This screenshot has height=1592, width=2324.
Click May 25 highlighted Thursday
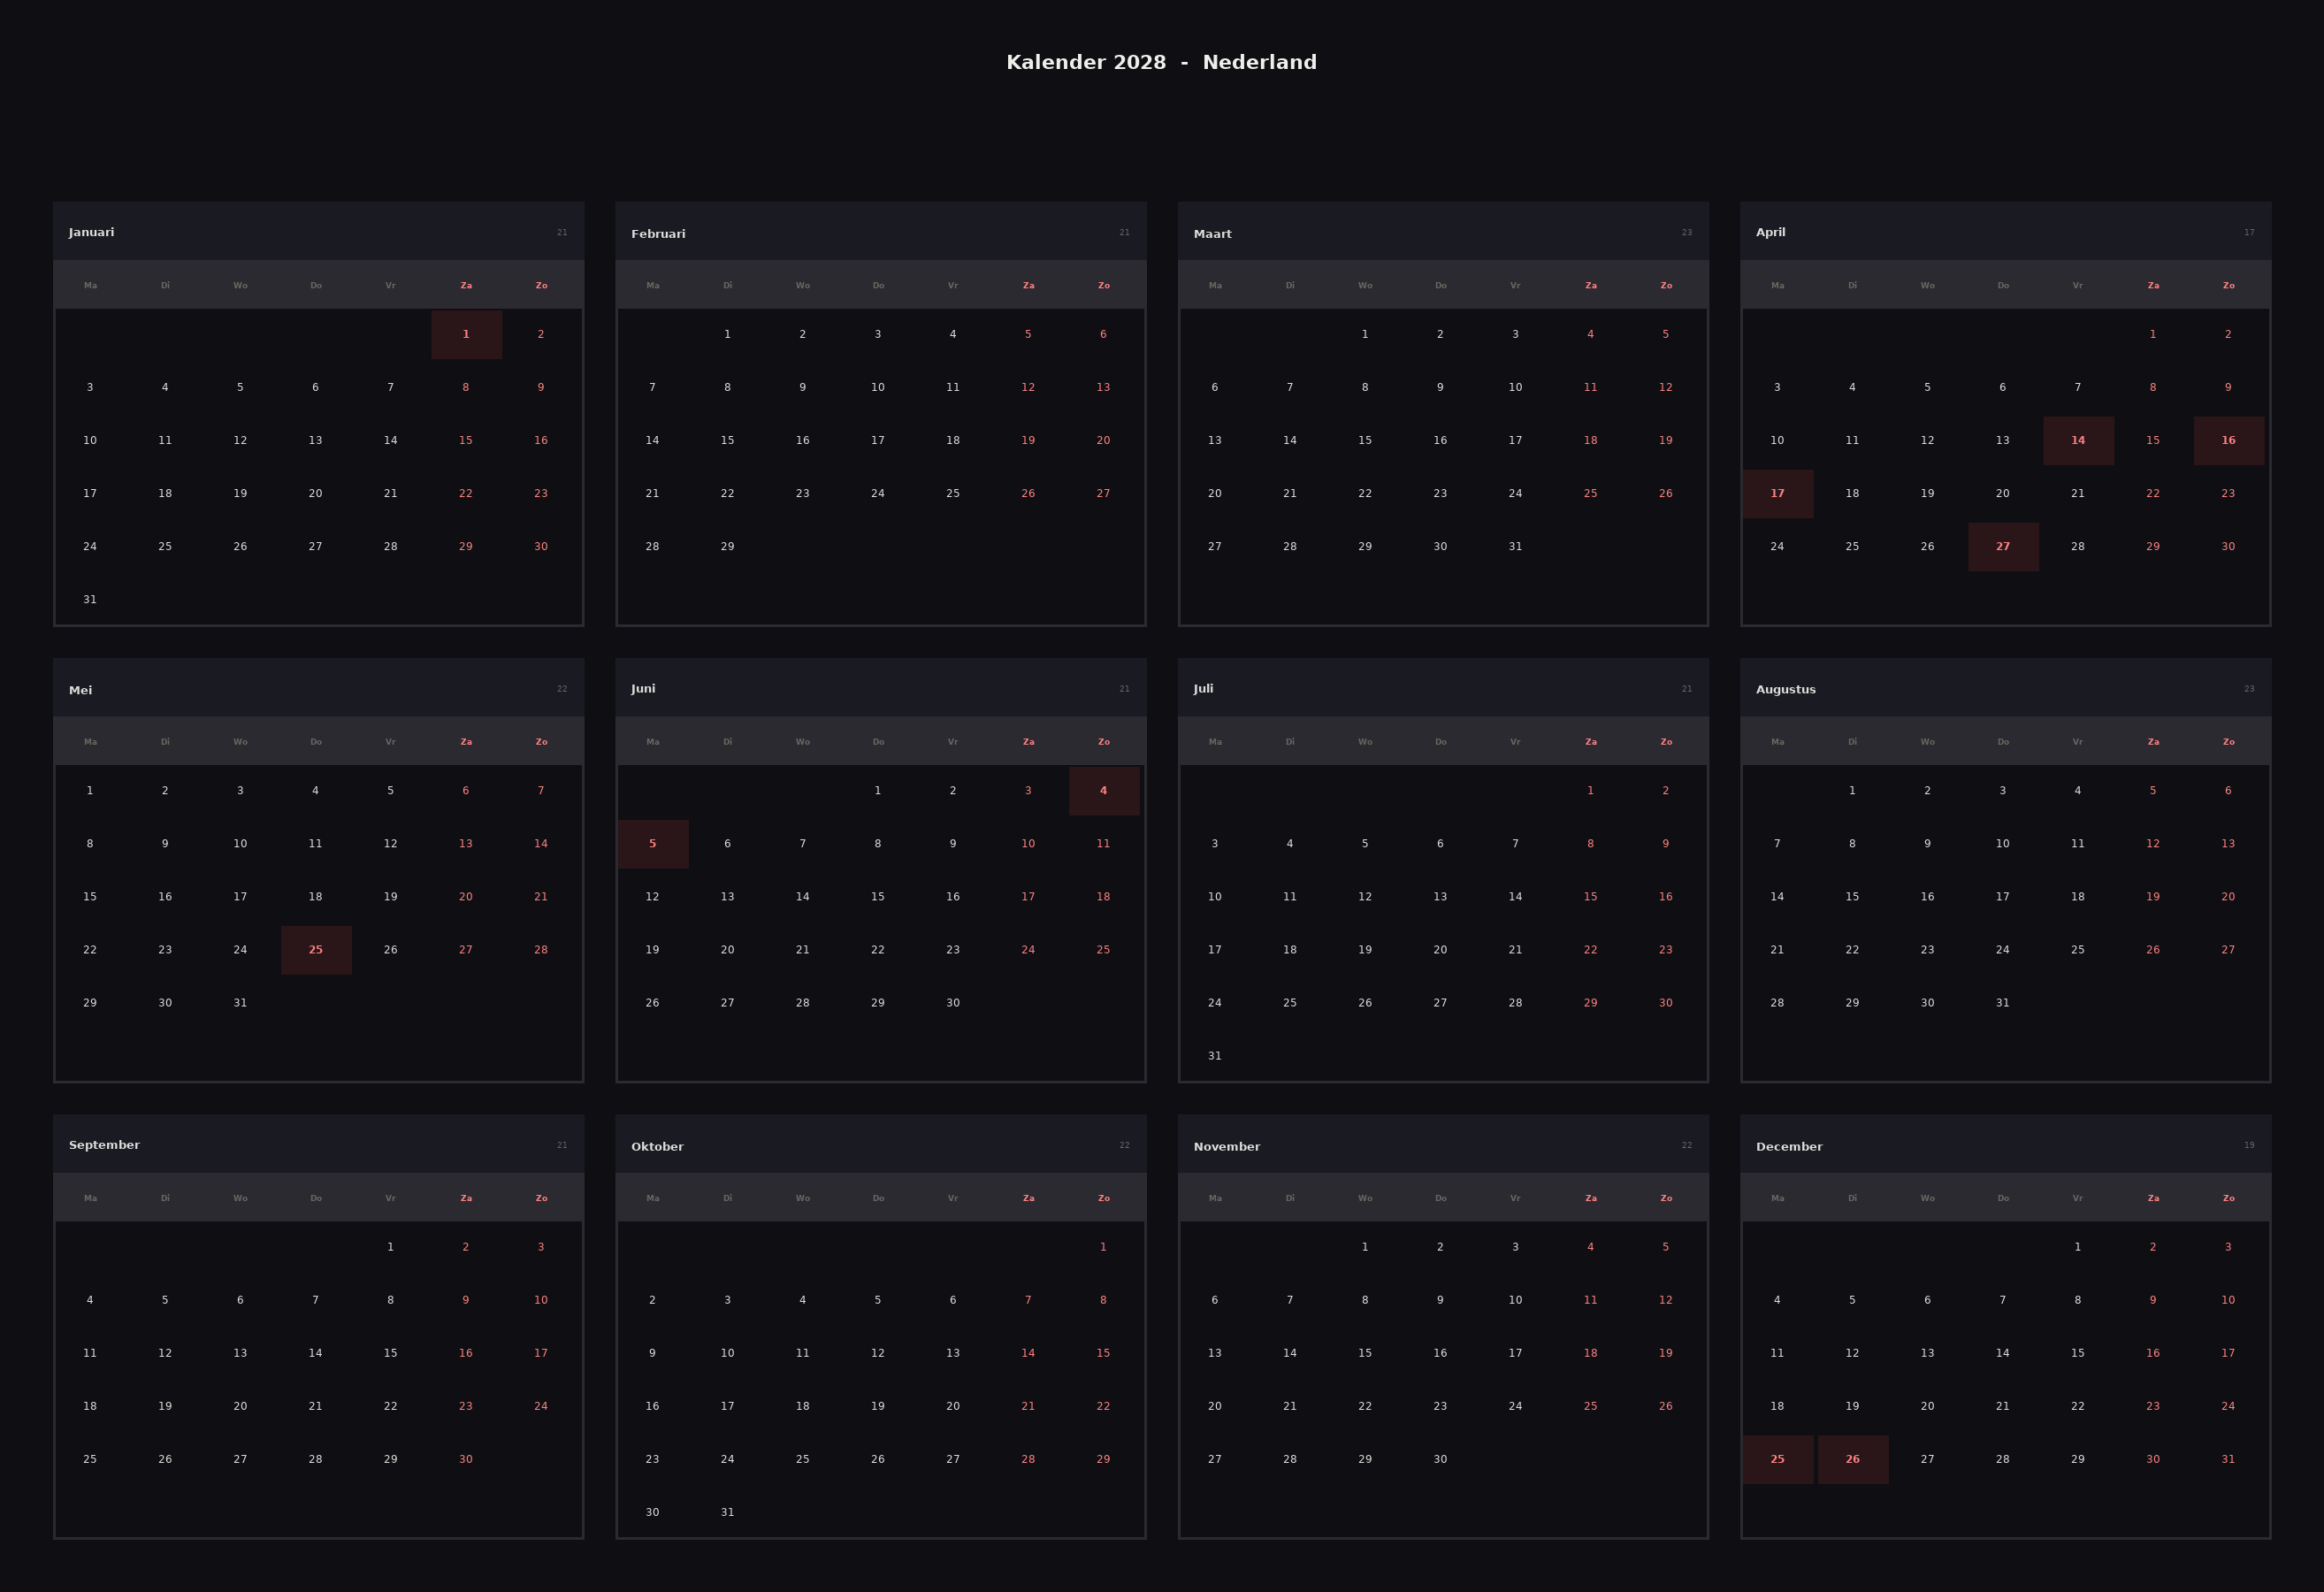coord(316,949)
